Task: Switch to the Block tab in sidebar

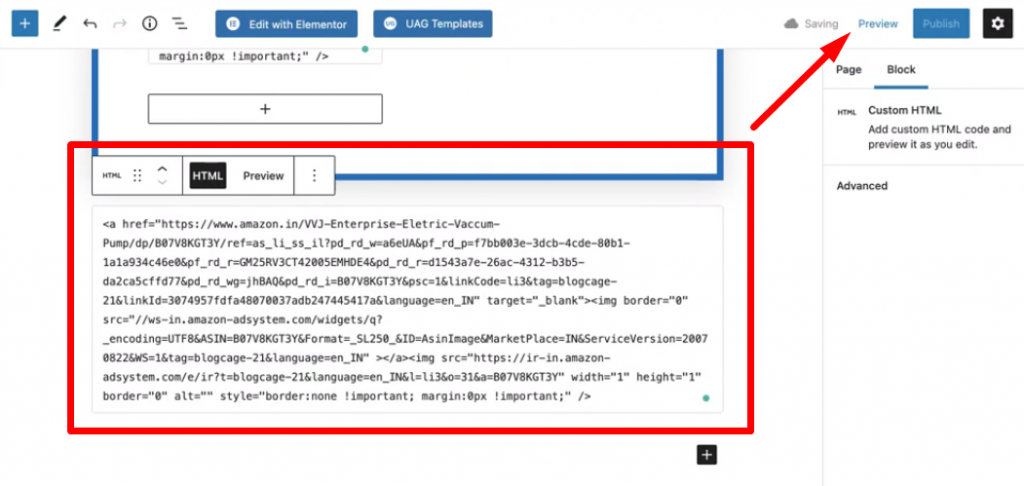Action: pyautogui.click(x=901, y=70)
